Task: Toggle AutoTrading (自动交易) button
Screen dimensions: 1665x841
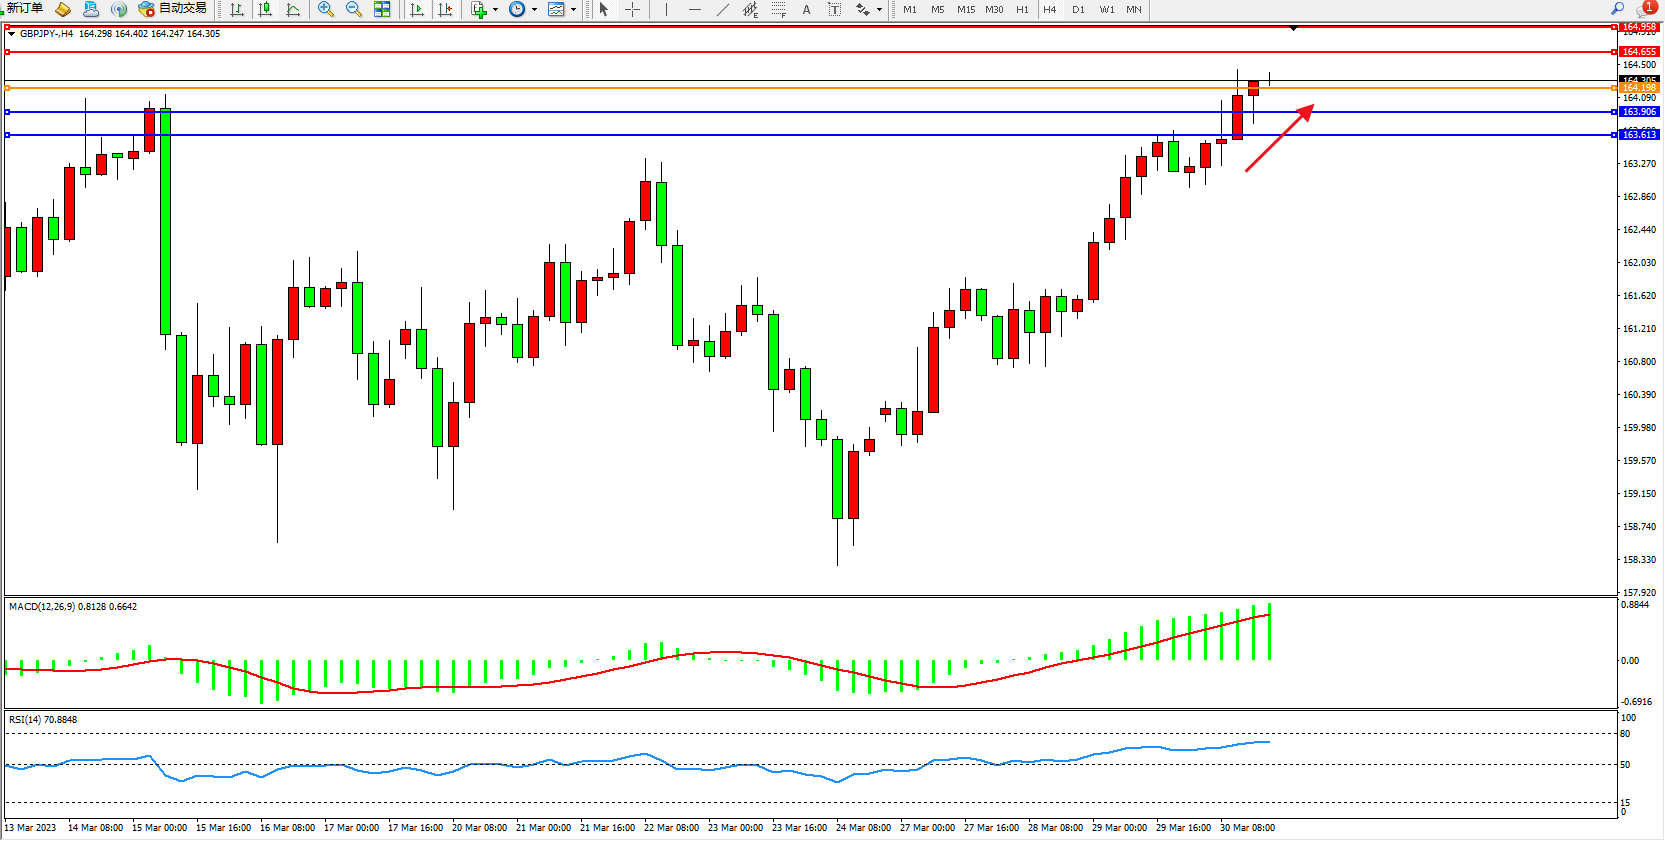Action: click(173, 9)
